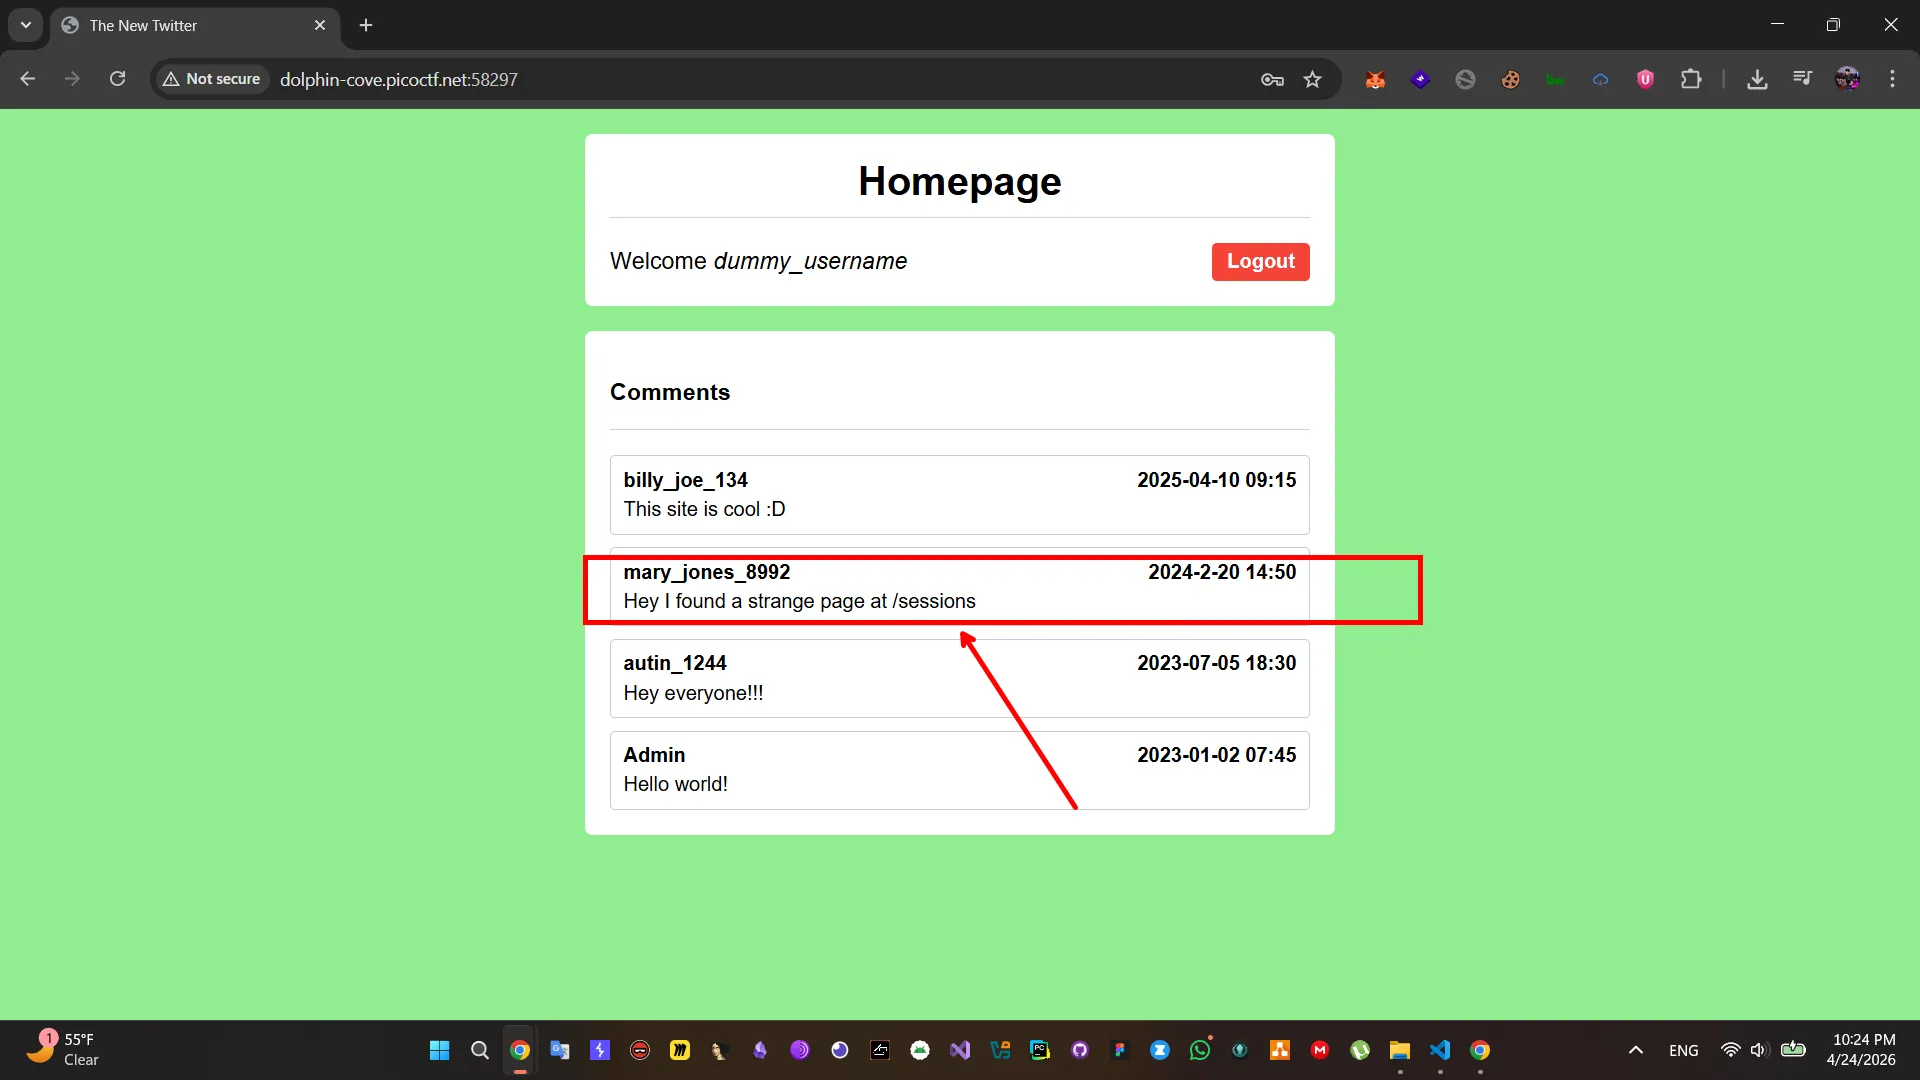Open the Chrome three-dot menu
The height and width of the screenshot is (1080, 1920).
(1892, 79)
